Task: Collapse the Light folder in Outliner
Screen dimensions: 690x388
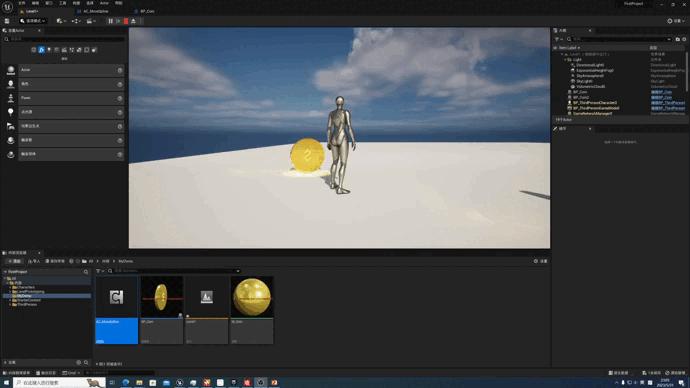Action: coord(565,59)
